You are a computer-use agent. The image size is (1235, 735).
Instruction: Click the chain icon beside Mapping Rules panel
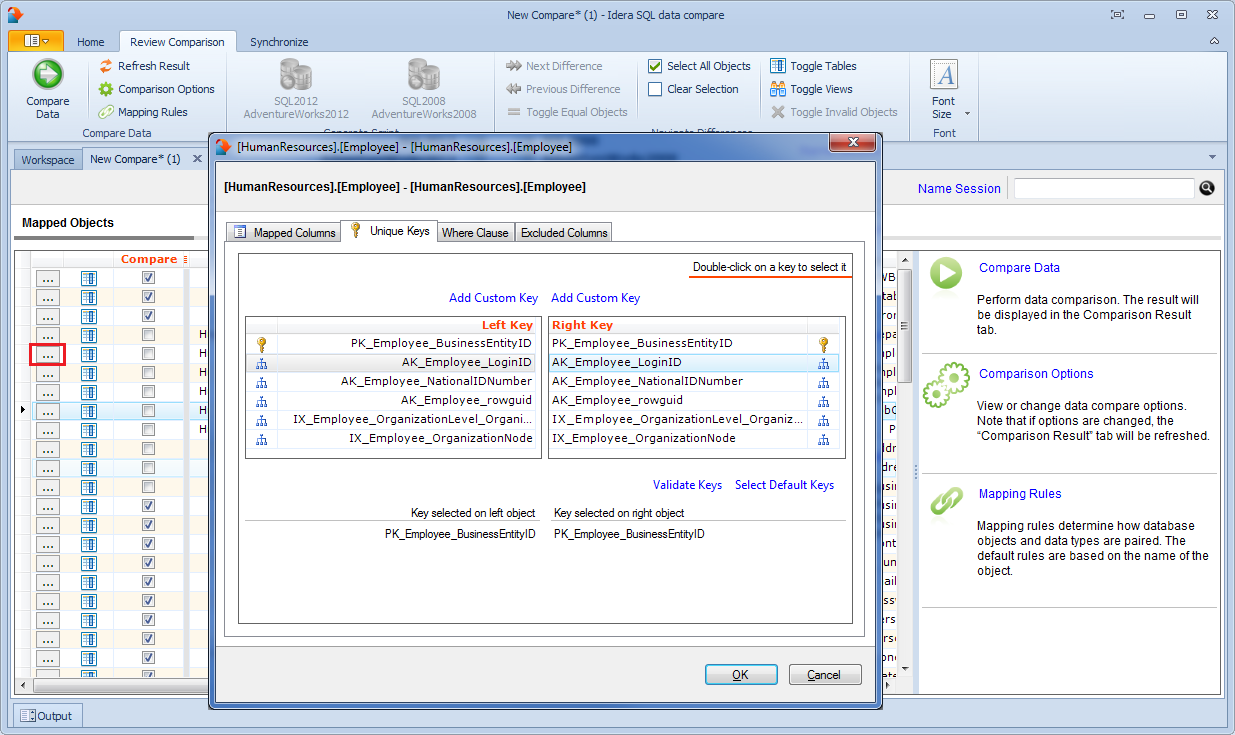point(946,501)
